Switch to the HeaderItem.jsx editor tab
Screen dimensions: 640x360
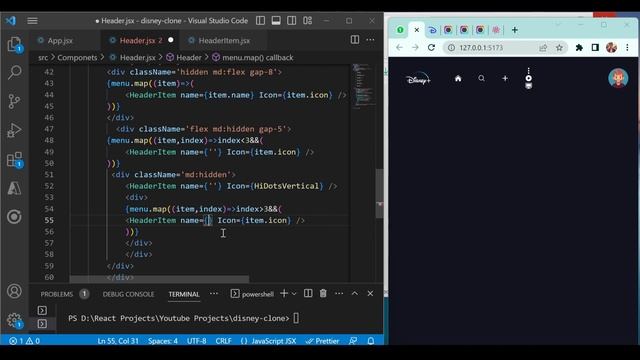click(x=224, y=40)
